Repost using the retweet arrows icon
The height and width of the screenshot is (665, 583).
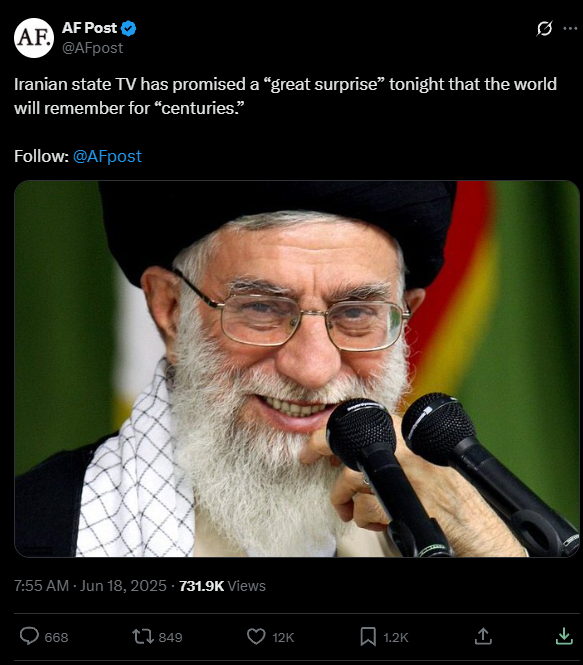coord(143,637)
